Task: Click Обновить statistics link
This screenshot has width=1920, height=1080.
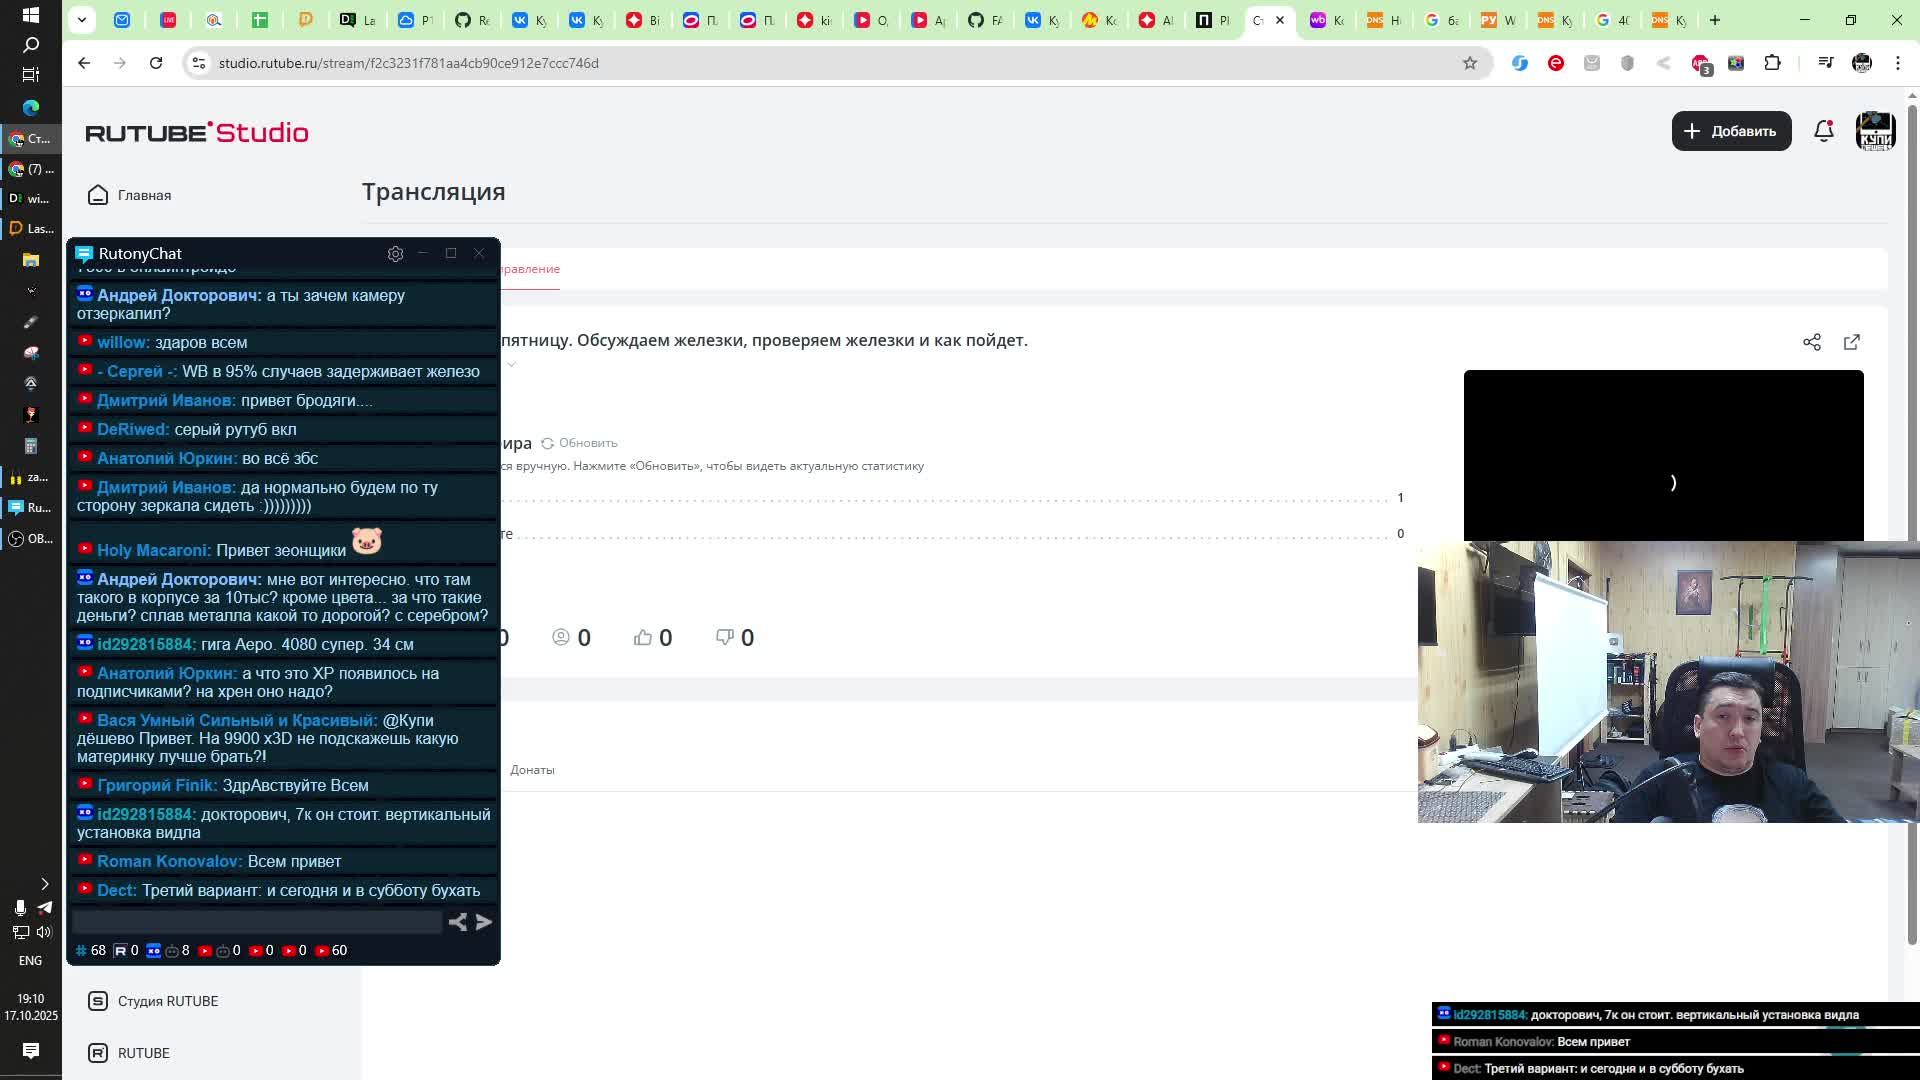Action: click(x=579, y=443)
